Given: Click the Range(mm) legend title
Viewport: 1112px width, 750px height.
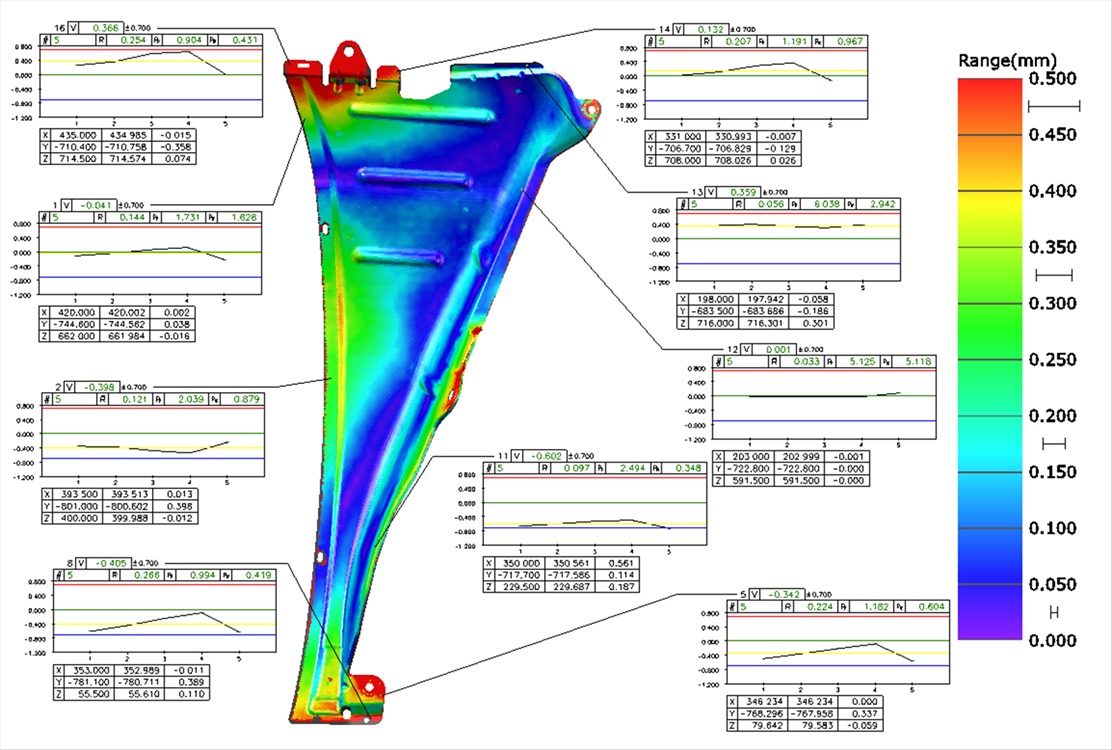Looking at the screenshot, I should [x=1007, y=60].
